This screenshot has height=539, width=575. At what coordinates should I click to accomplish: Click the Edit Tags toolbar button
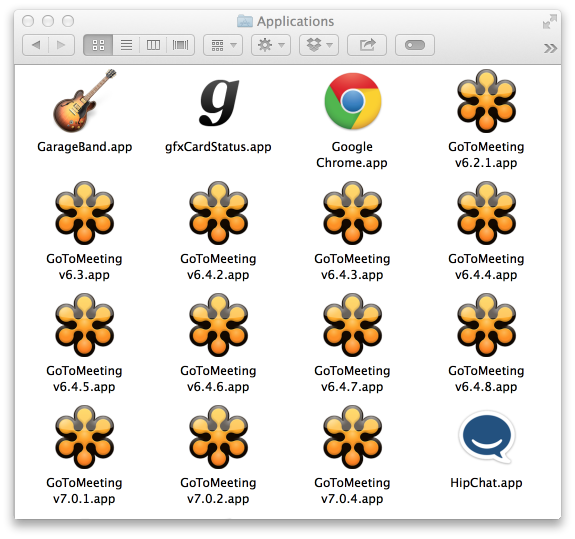pos(415,45)
